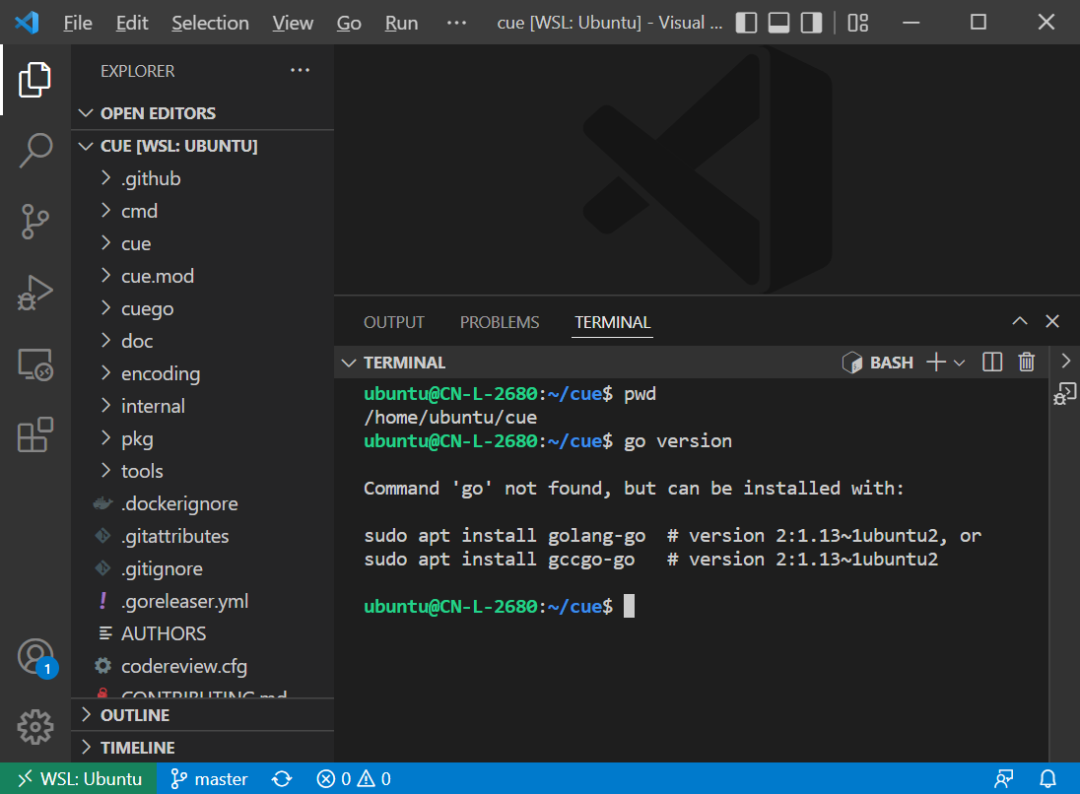The image size is (1080, 794).
Task: Open the terminal launch profiles dropdown
Action: 959,362
